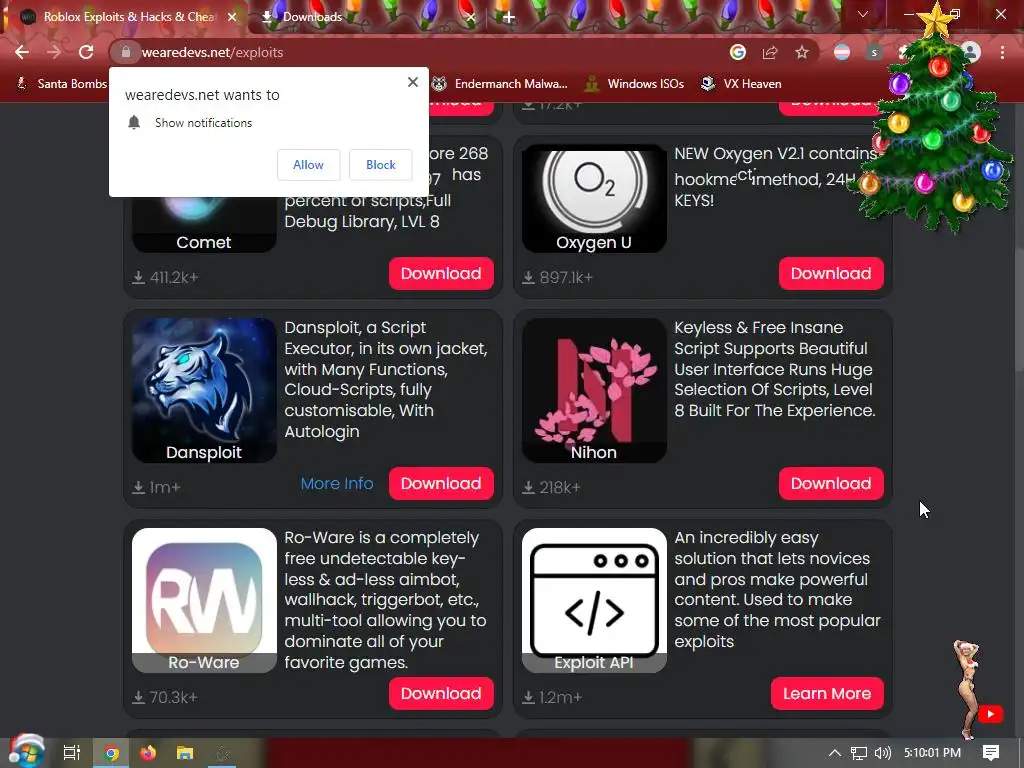
Task: Go back to the previous page
Action: [x=22, y=52]
